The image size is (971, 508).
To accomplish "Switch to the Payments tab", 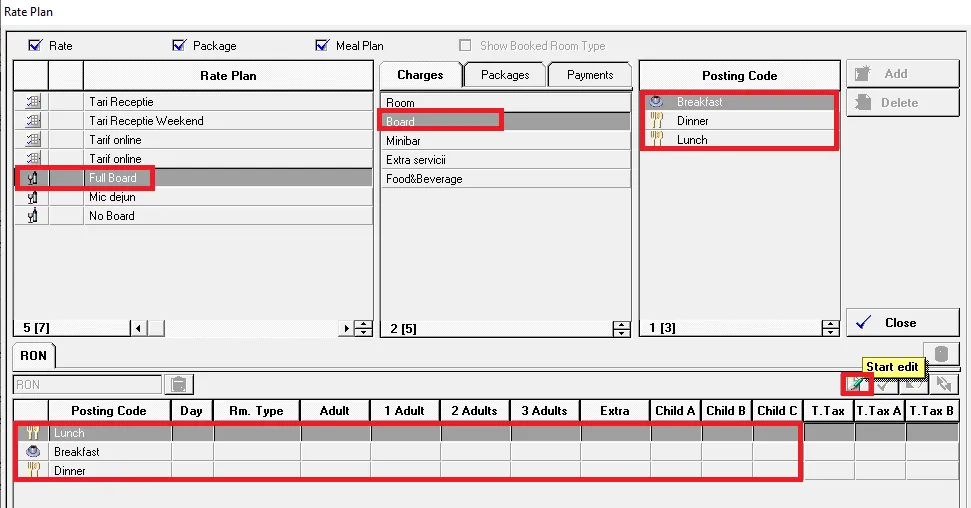I will pyautogui.click(x=590, y=75).
